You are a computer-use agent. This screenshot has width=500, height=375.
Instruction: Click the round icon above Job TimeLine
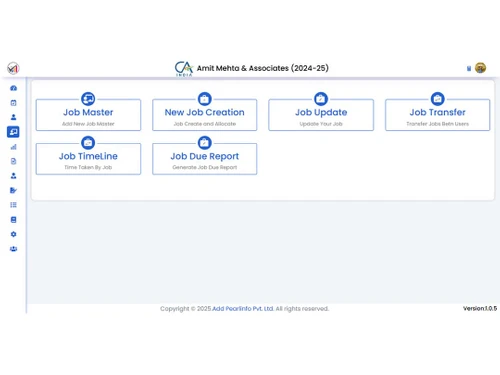[x=88, y=143]
